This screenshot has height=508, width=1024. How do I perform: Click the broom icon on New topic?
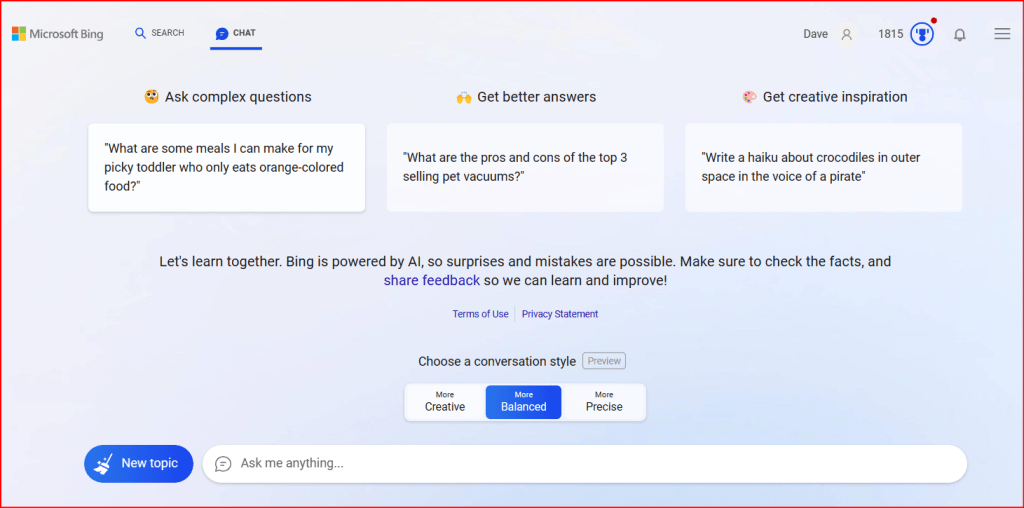103,464
